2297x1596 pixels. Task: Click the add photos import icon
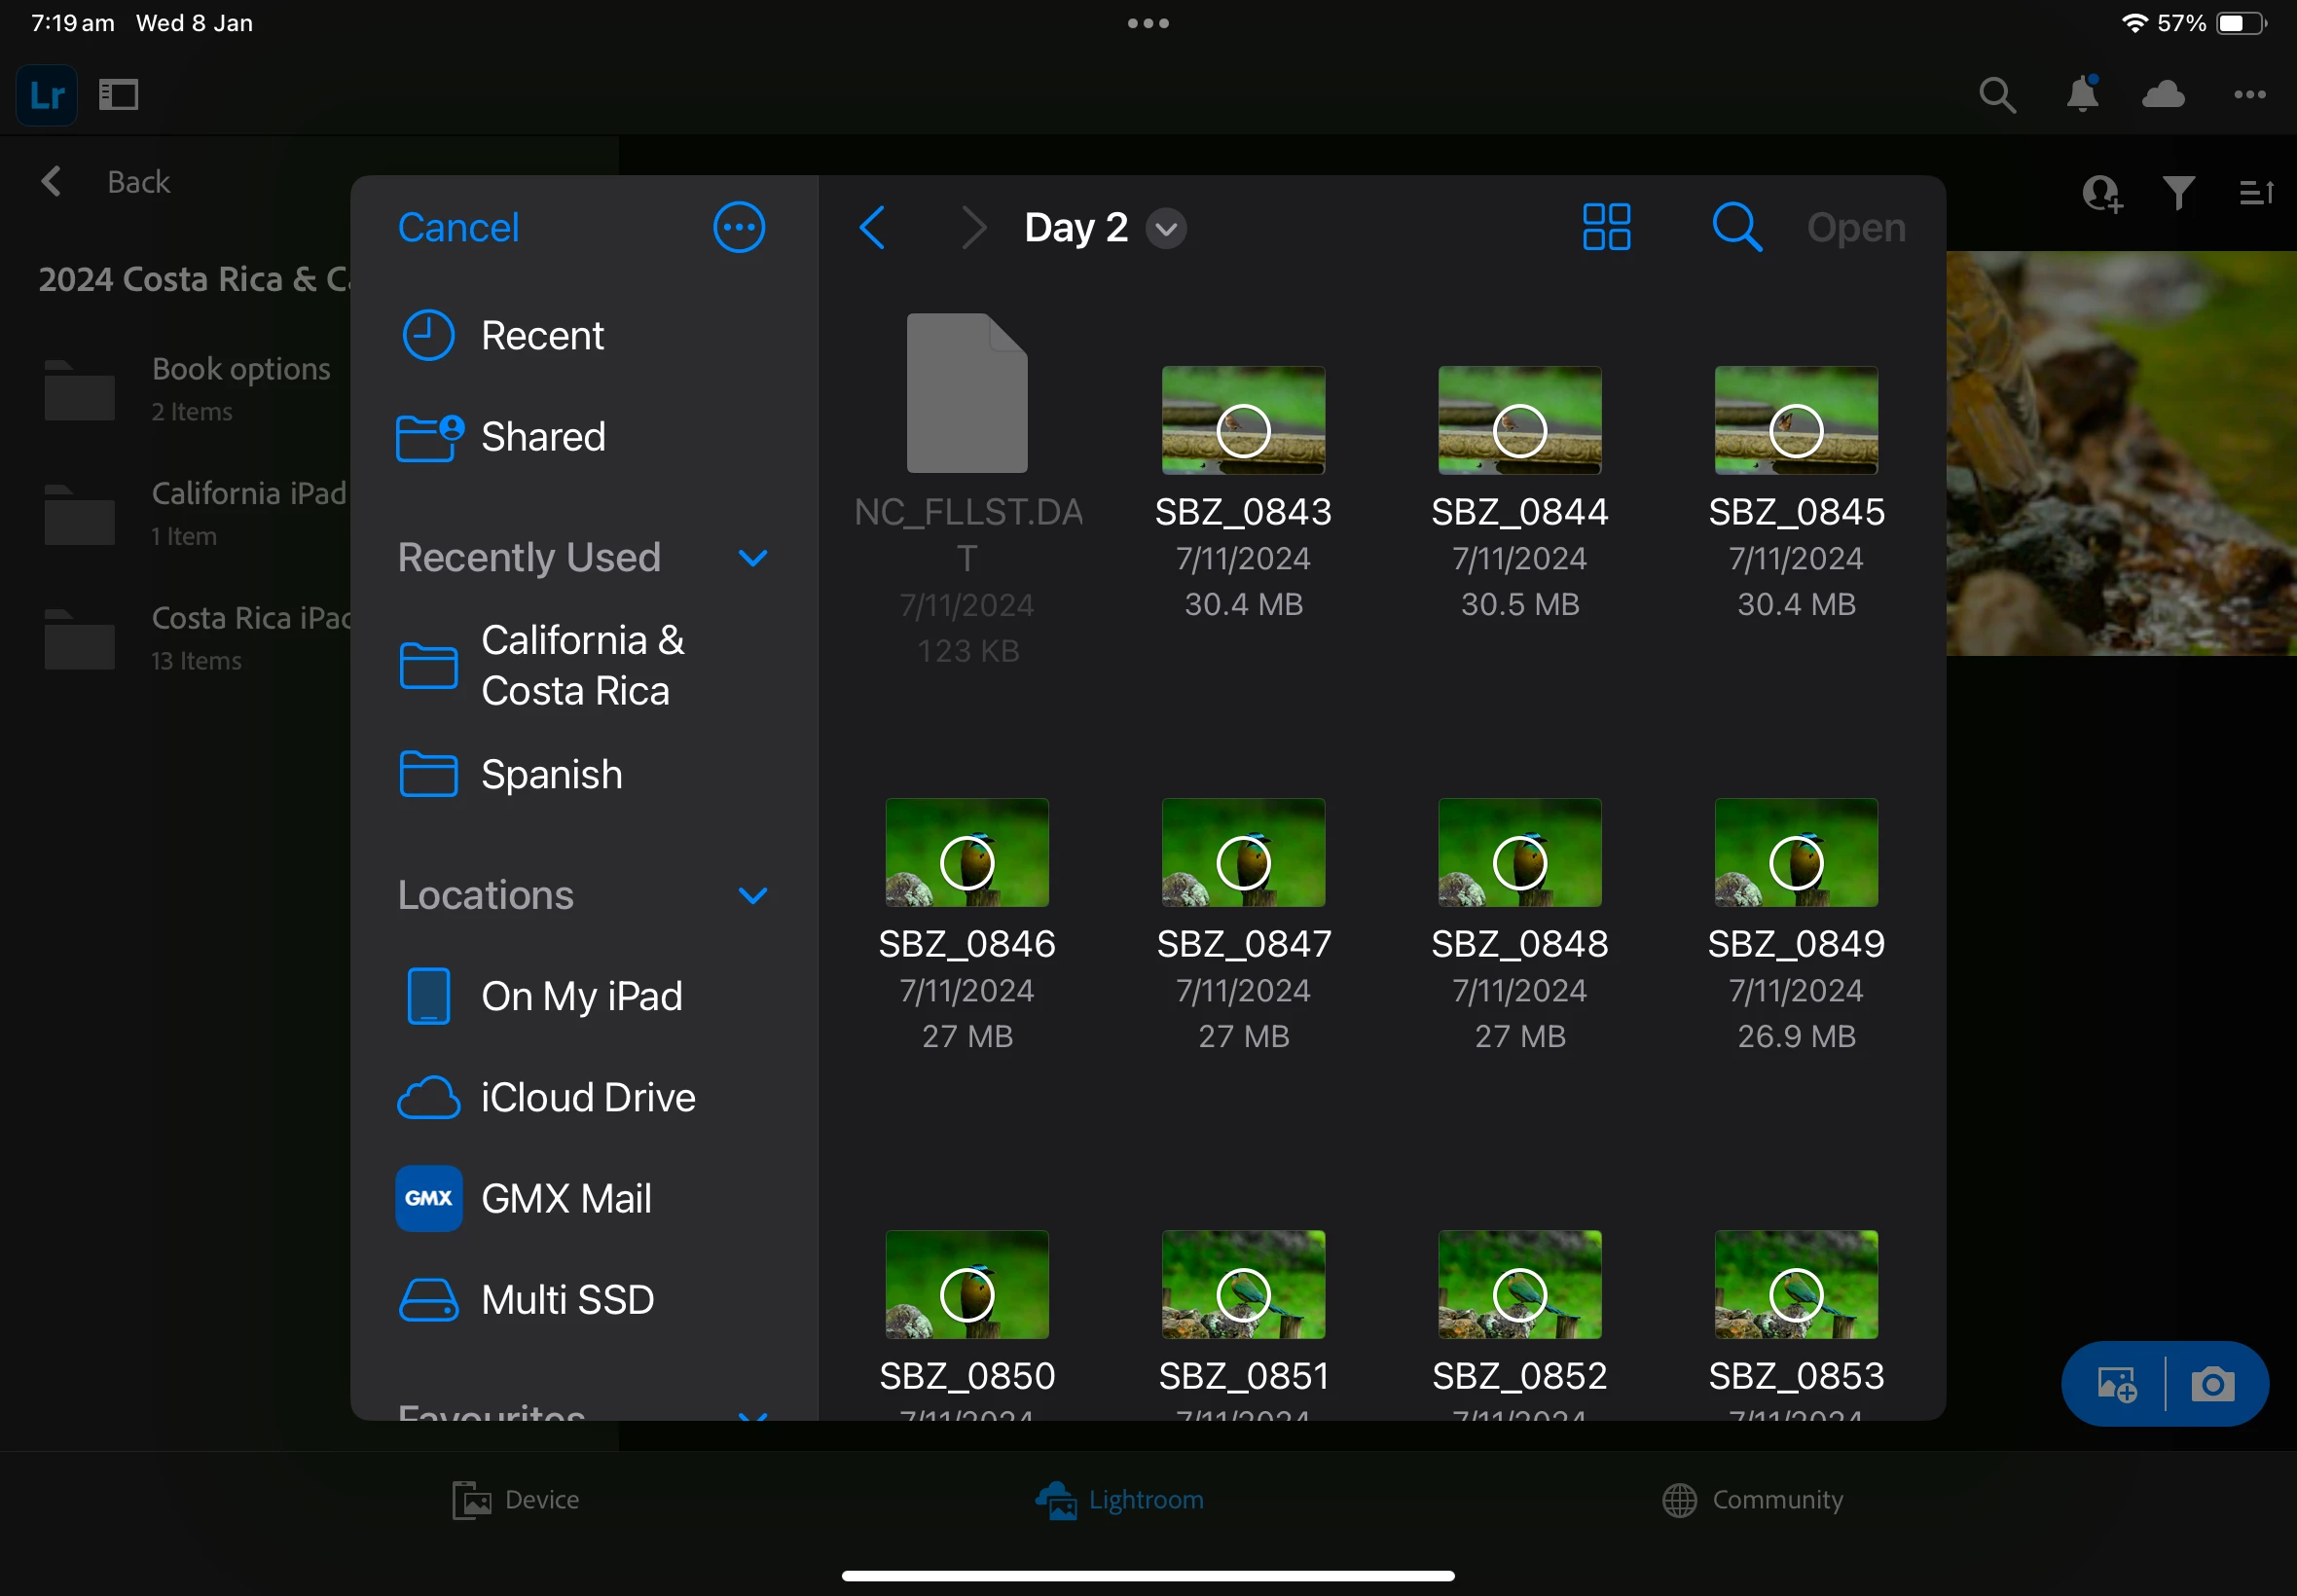(2116, 1385)
